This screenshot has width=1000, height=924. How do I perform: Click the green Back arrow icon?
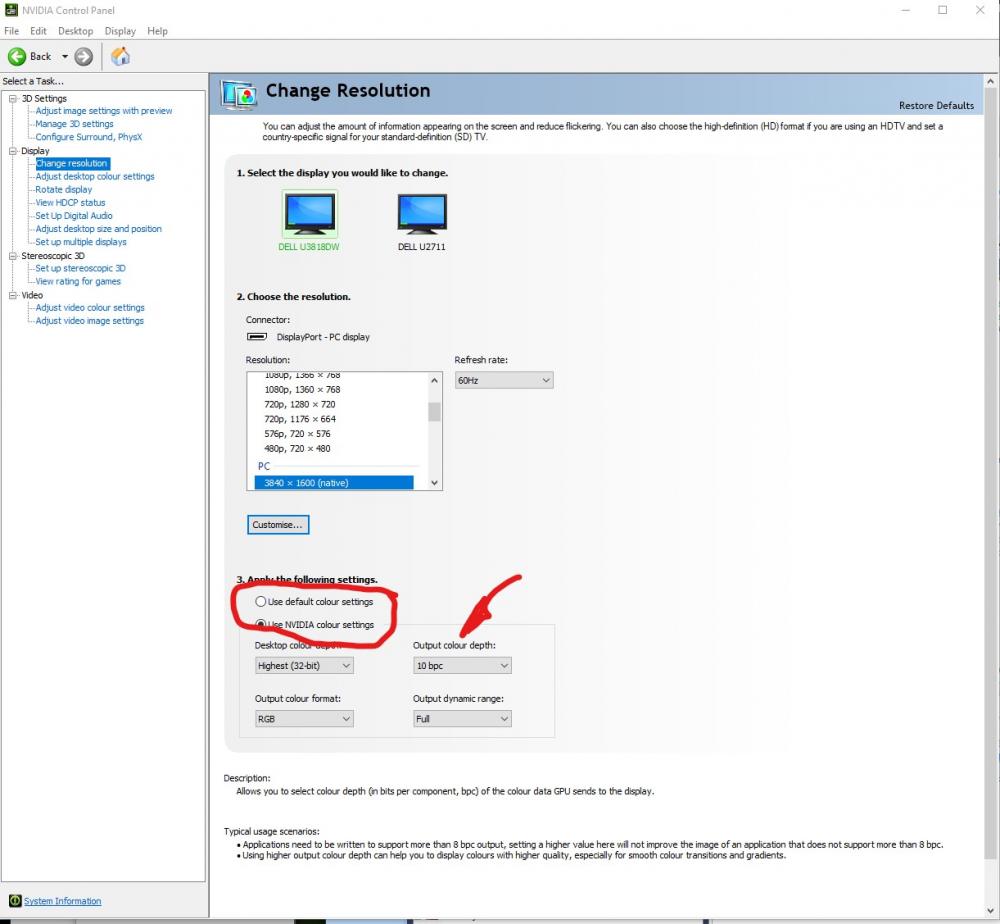(x=17, y=57)
